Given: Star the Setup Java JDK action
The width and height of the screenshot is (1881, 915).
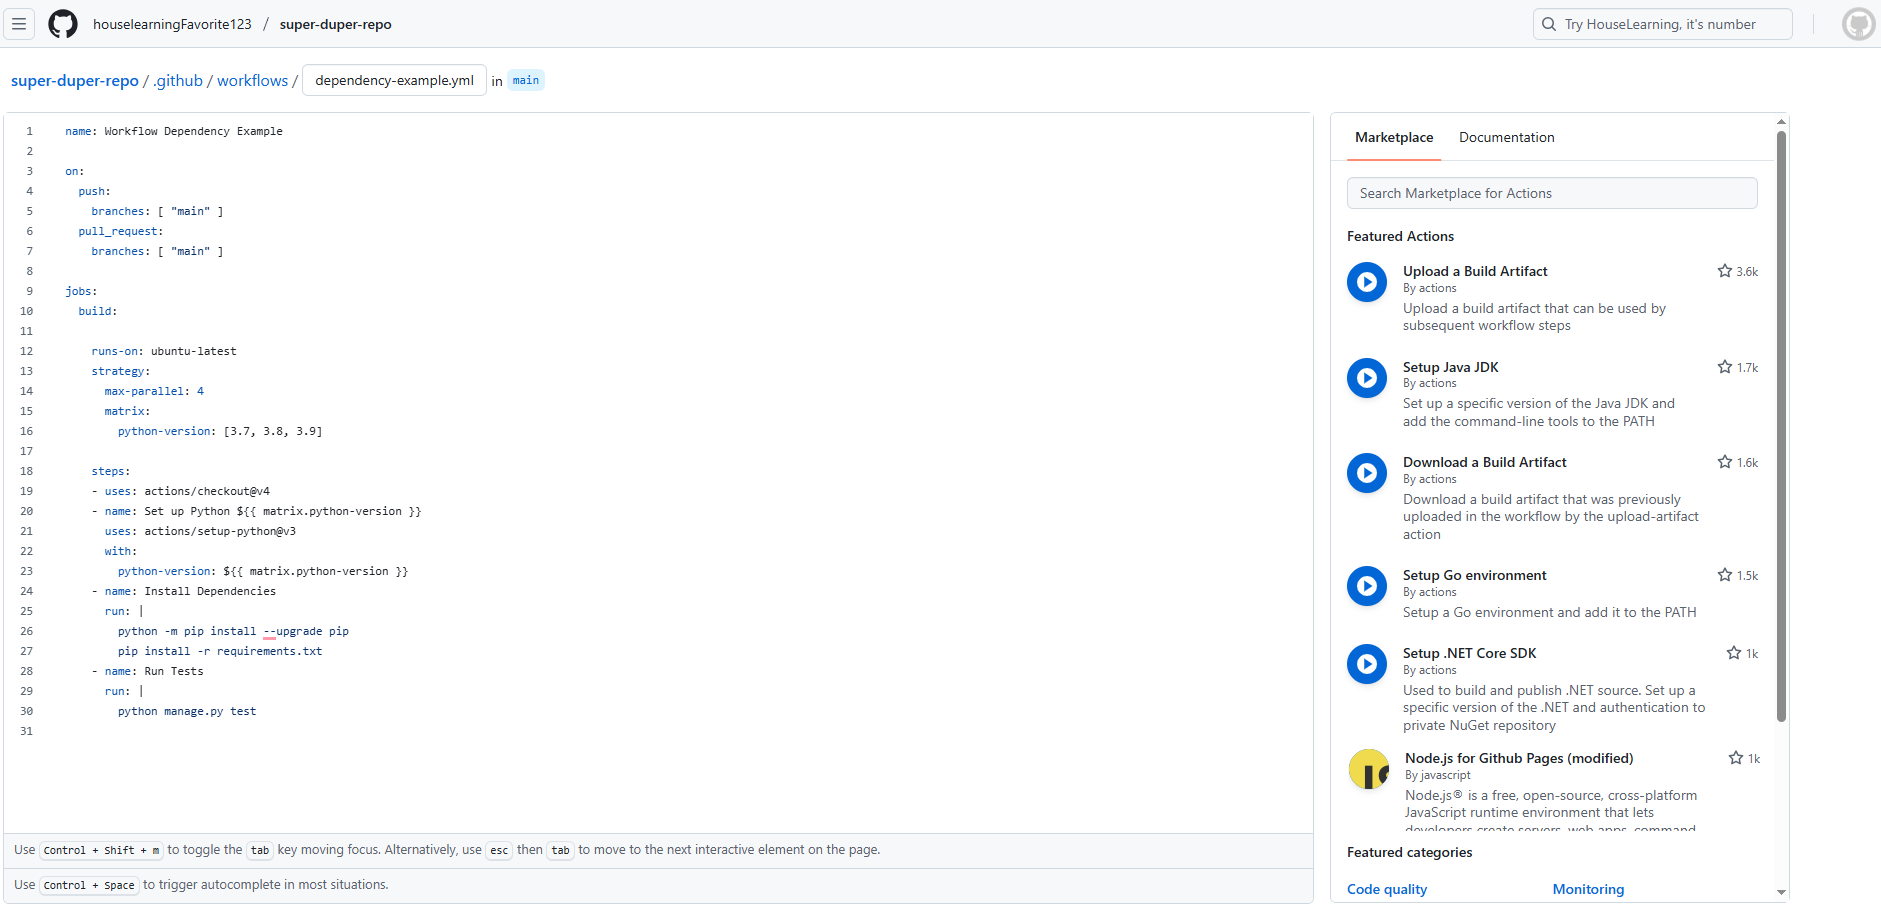Looking at the screenshot, I should coord(1725,367).
